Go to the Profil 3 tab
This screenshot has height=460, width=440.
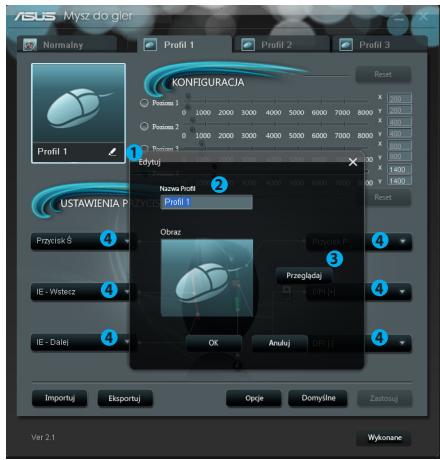point(379,45)
